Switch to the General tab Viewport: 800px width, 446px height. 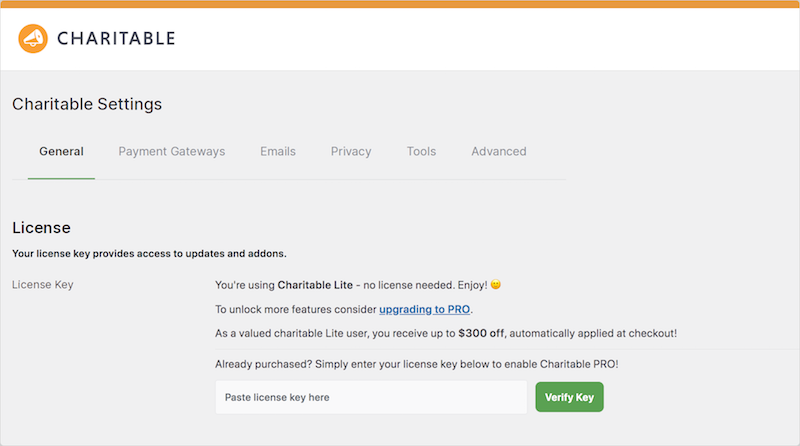(61, 152)
